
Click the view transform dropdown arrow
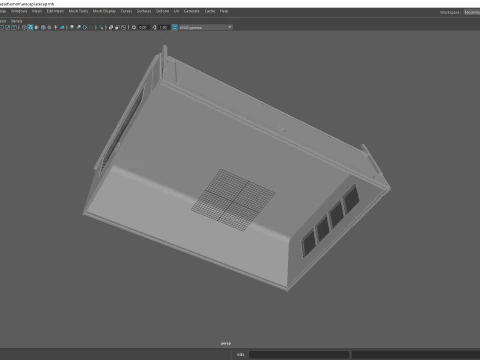(x=230, y=27)
